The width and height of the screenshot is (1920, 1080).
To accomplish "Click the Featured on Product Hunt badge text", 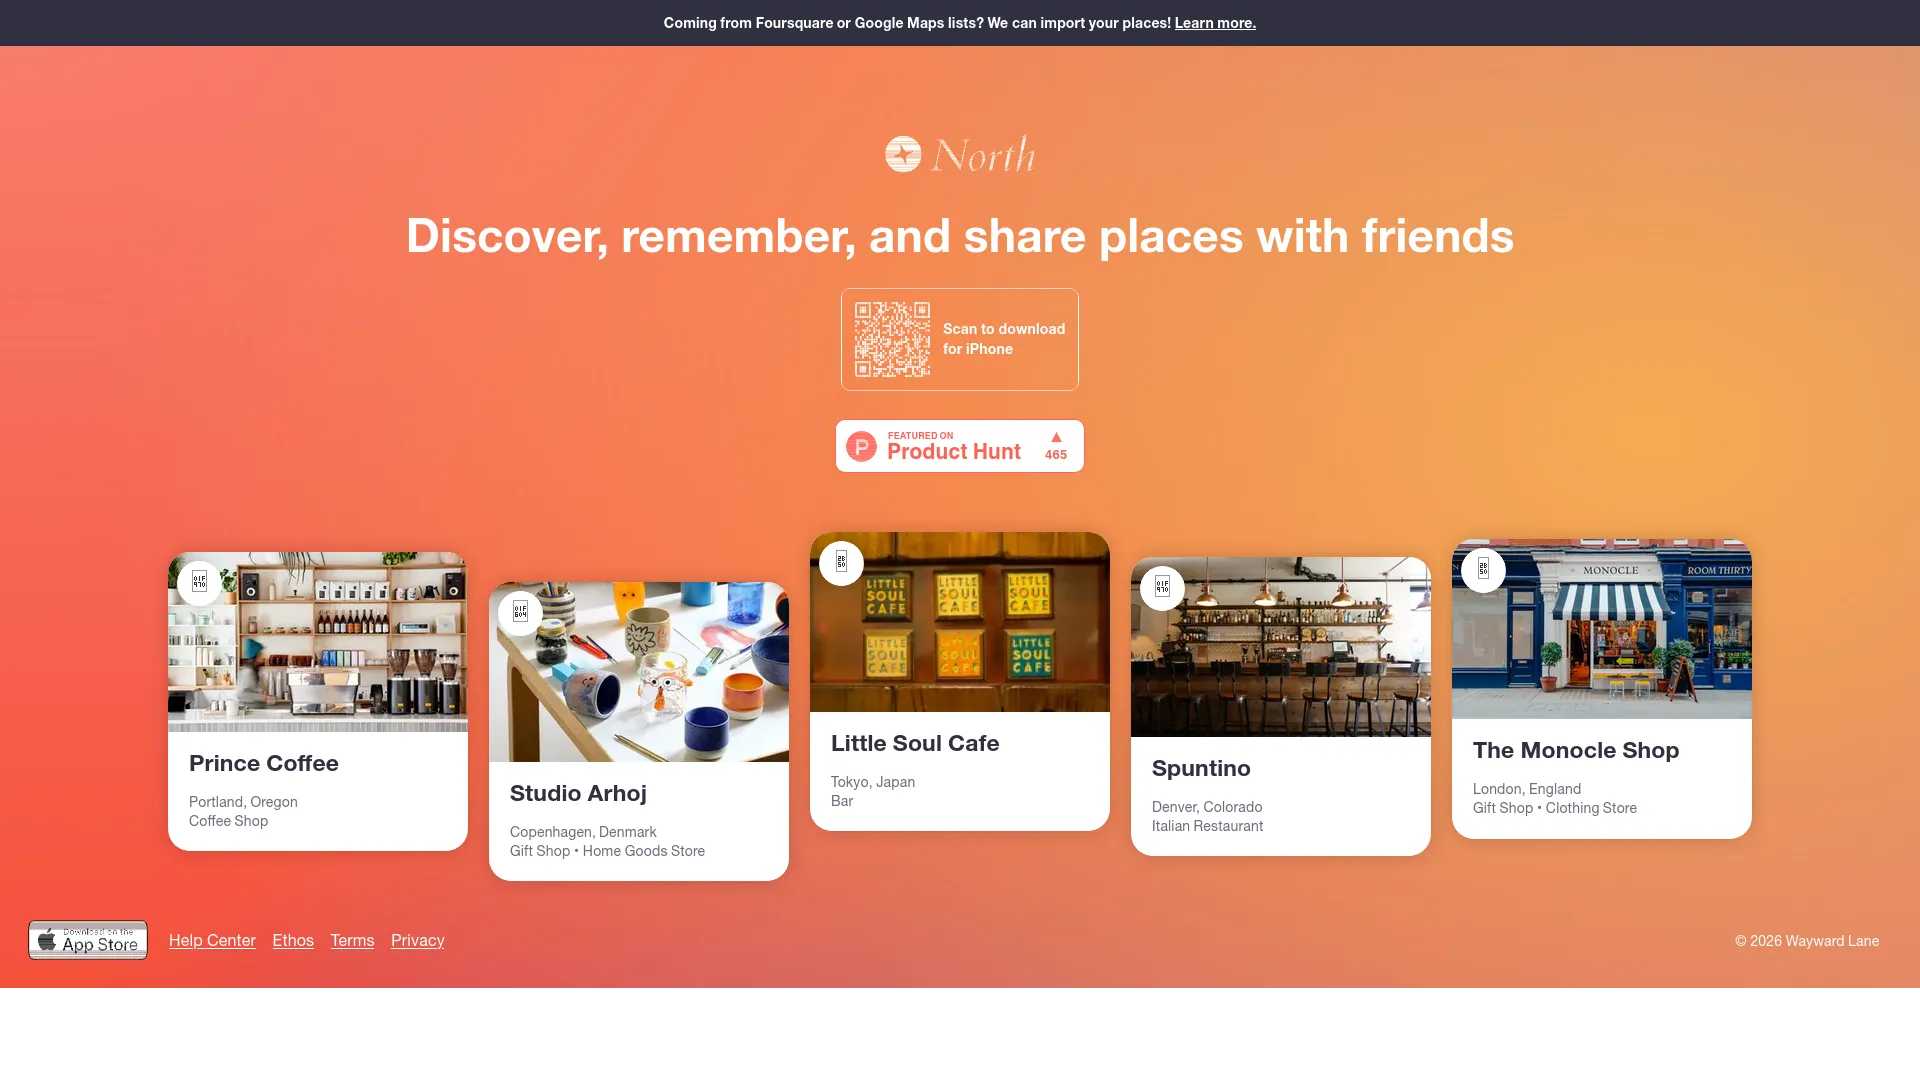I will click(x=954, y=446).
